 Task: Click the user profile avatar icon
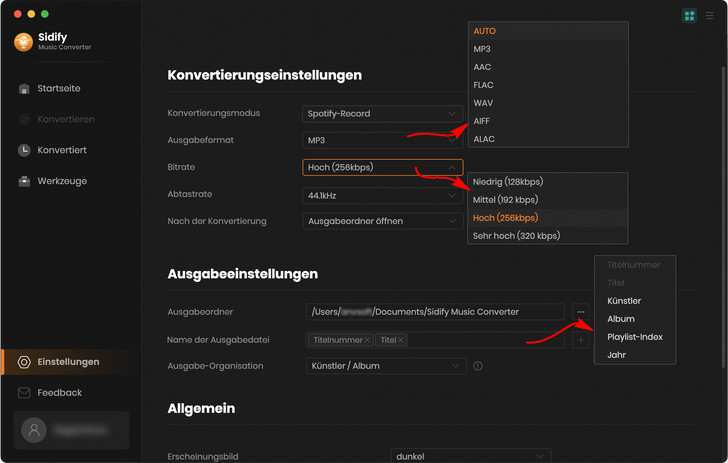click(34, 430)
